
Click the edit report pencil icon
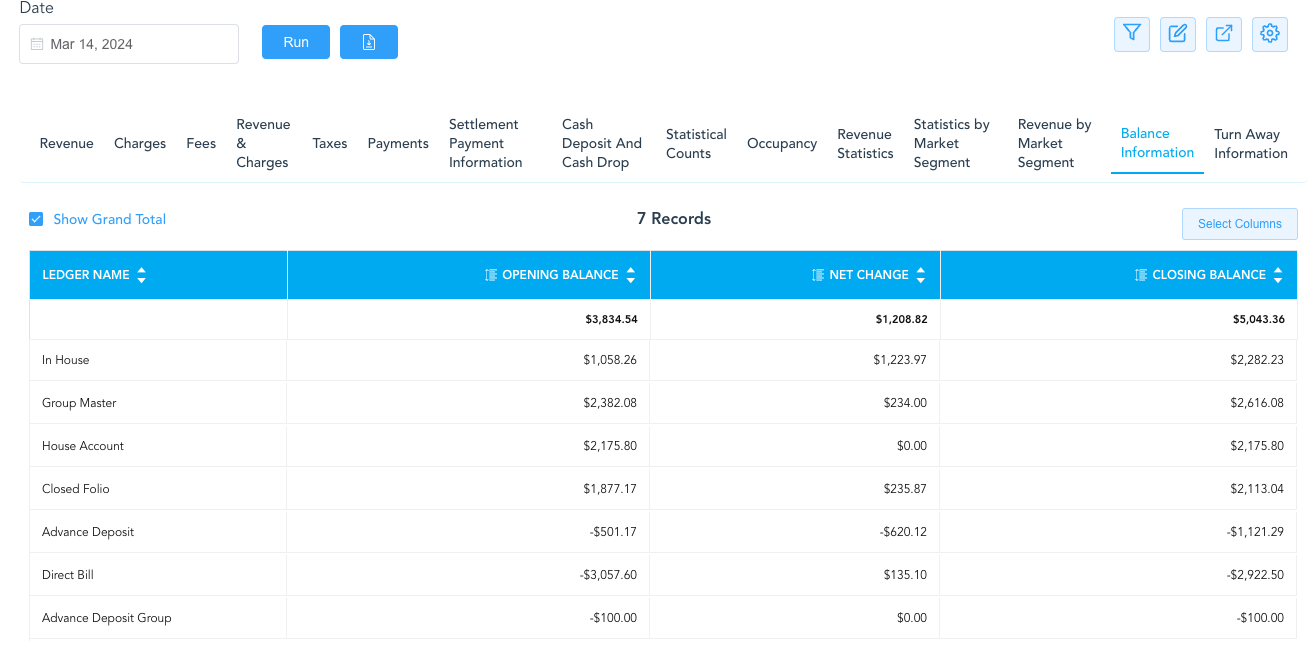coord(1177,33)
